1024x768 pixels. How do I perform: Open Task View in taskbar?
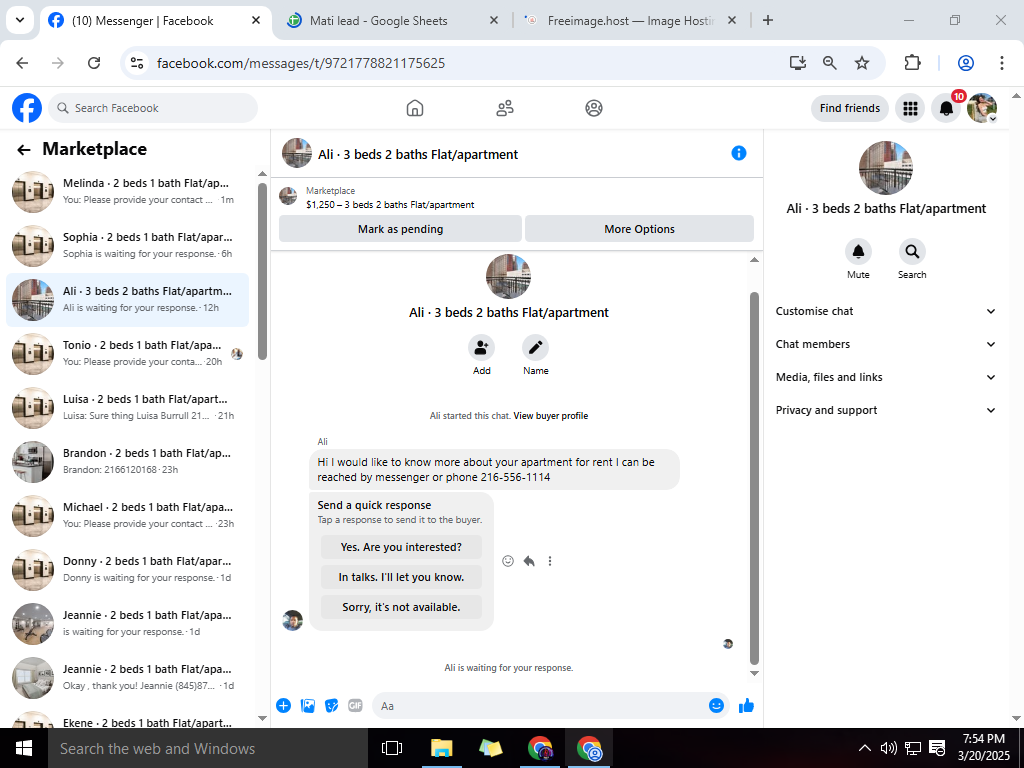pos(392,748)
